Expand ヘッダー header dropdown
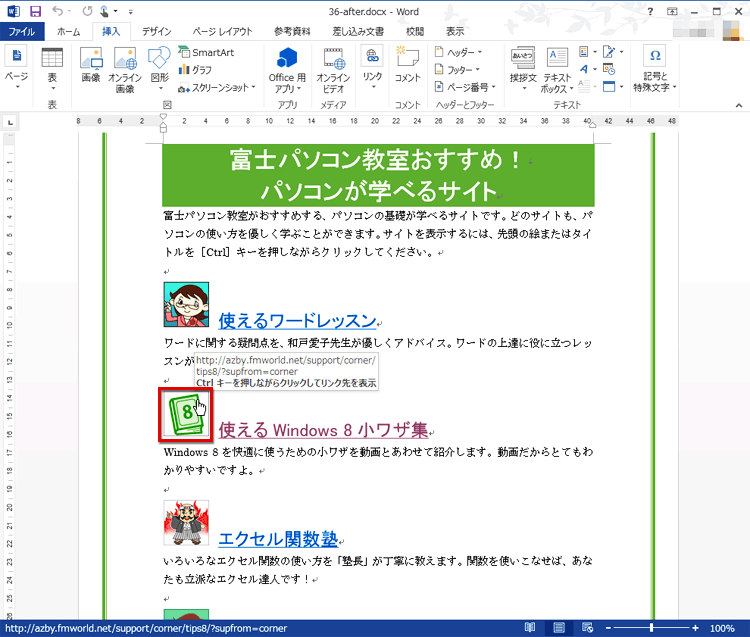This screenshot has width=750, height=637. [x=480, y=52]
